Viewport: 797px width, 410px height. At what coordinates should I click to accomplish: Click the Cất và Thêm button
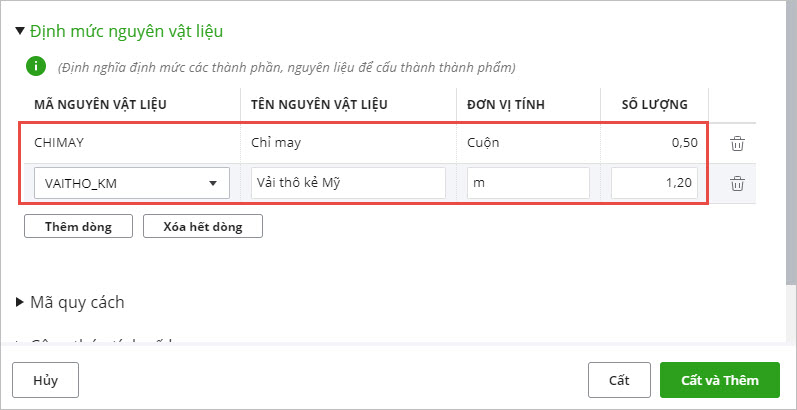(720, 380)
